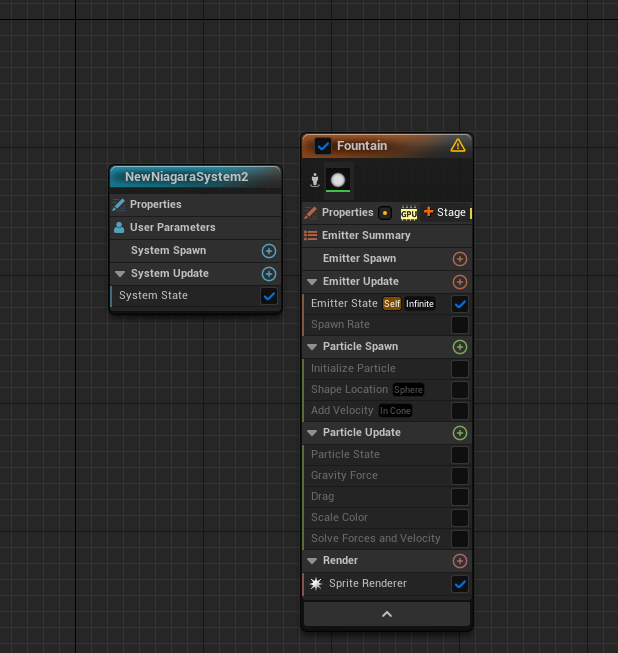Add a module to System Spawn
This screenshot has height=653, width=618.
coord(269,251)
